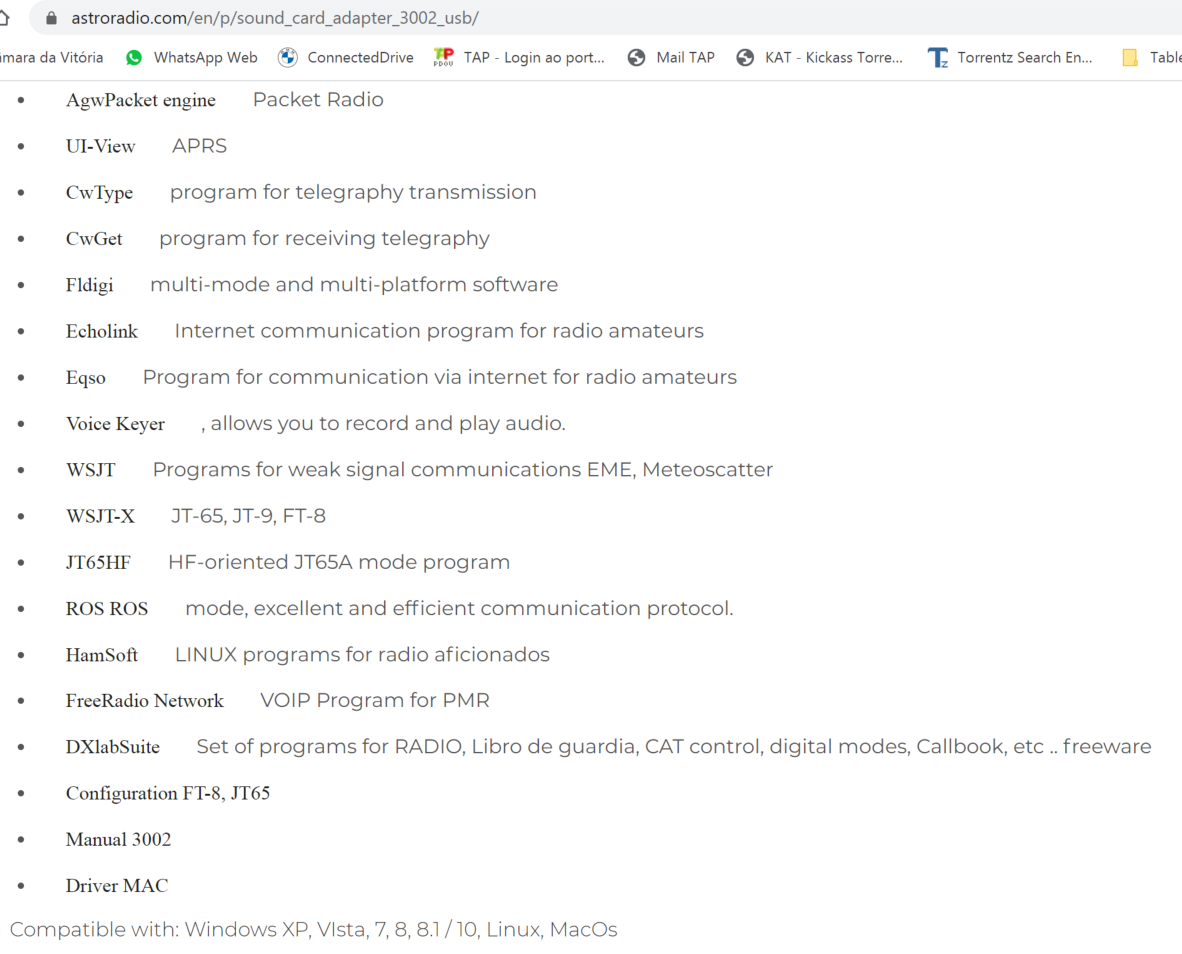Click 'LINUX programs for radio aficionados' text

(363, 654)
